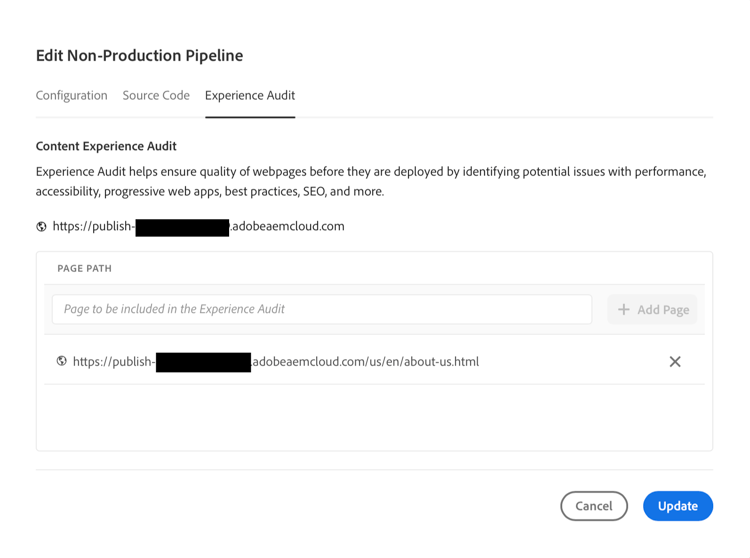Focus the page path input field
The width and height of the screenshot is (750, 558).
[x=321, y=310]
